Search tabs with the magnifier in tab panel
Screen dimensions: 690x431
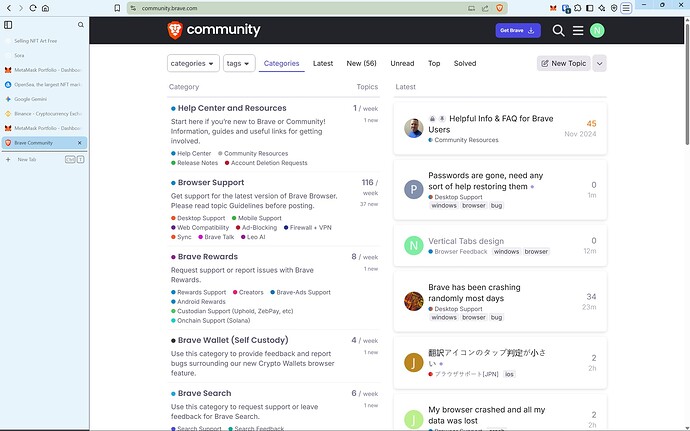tap(81, 25)
